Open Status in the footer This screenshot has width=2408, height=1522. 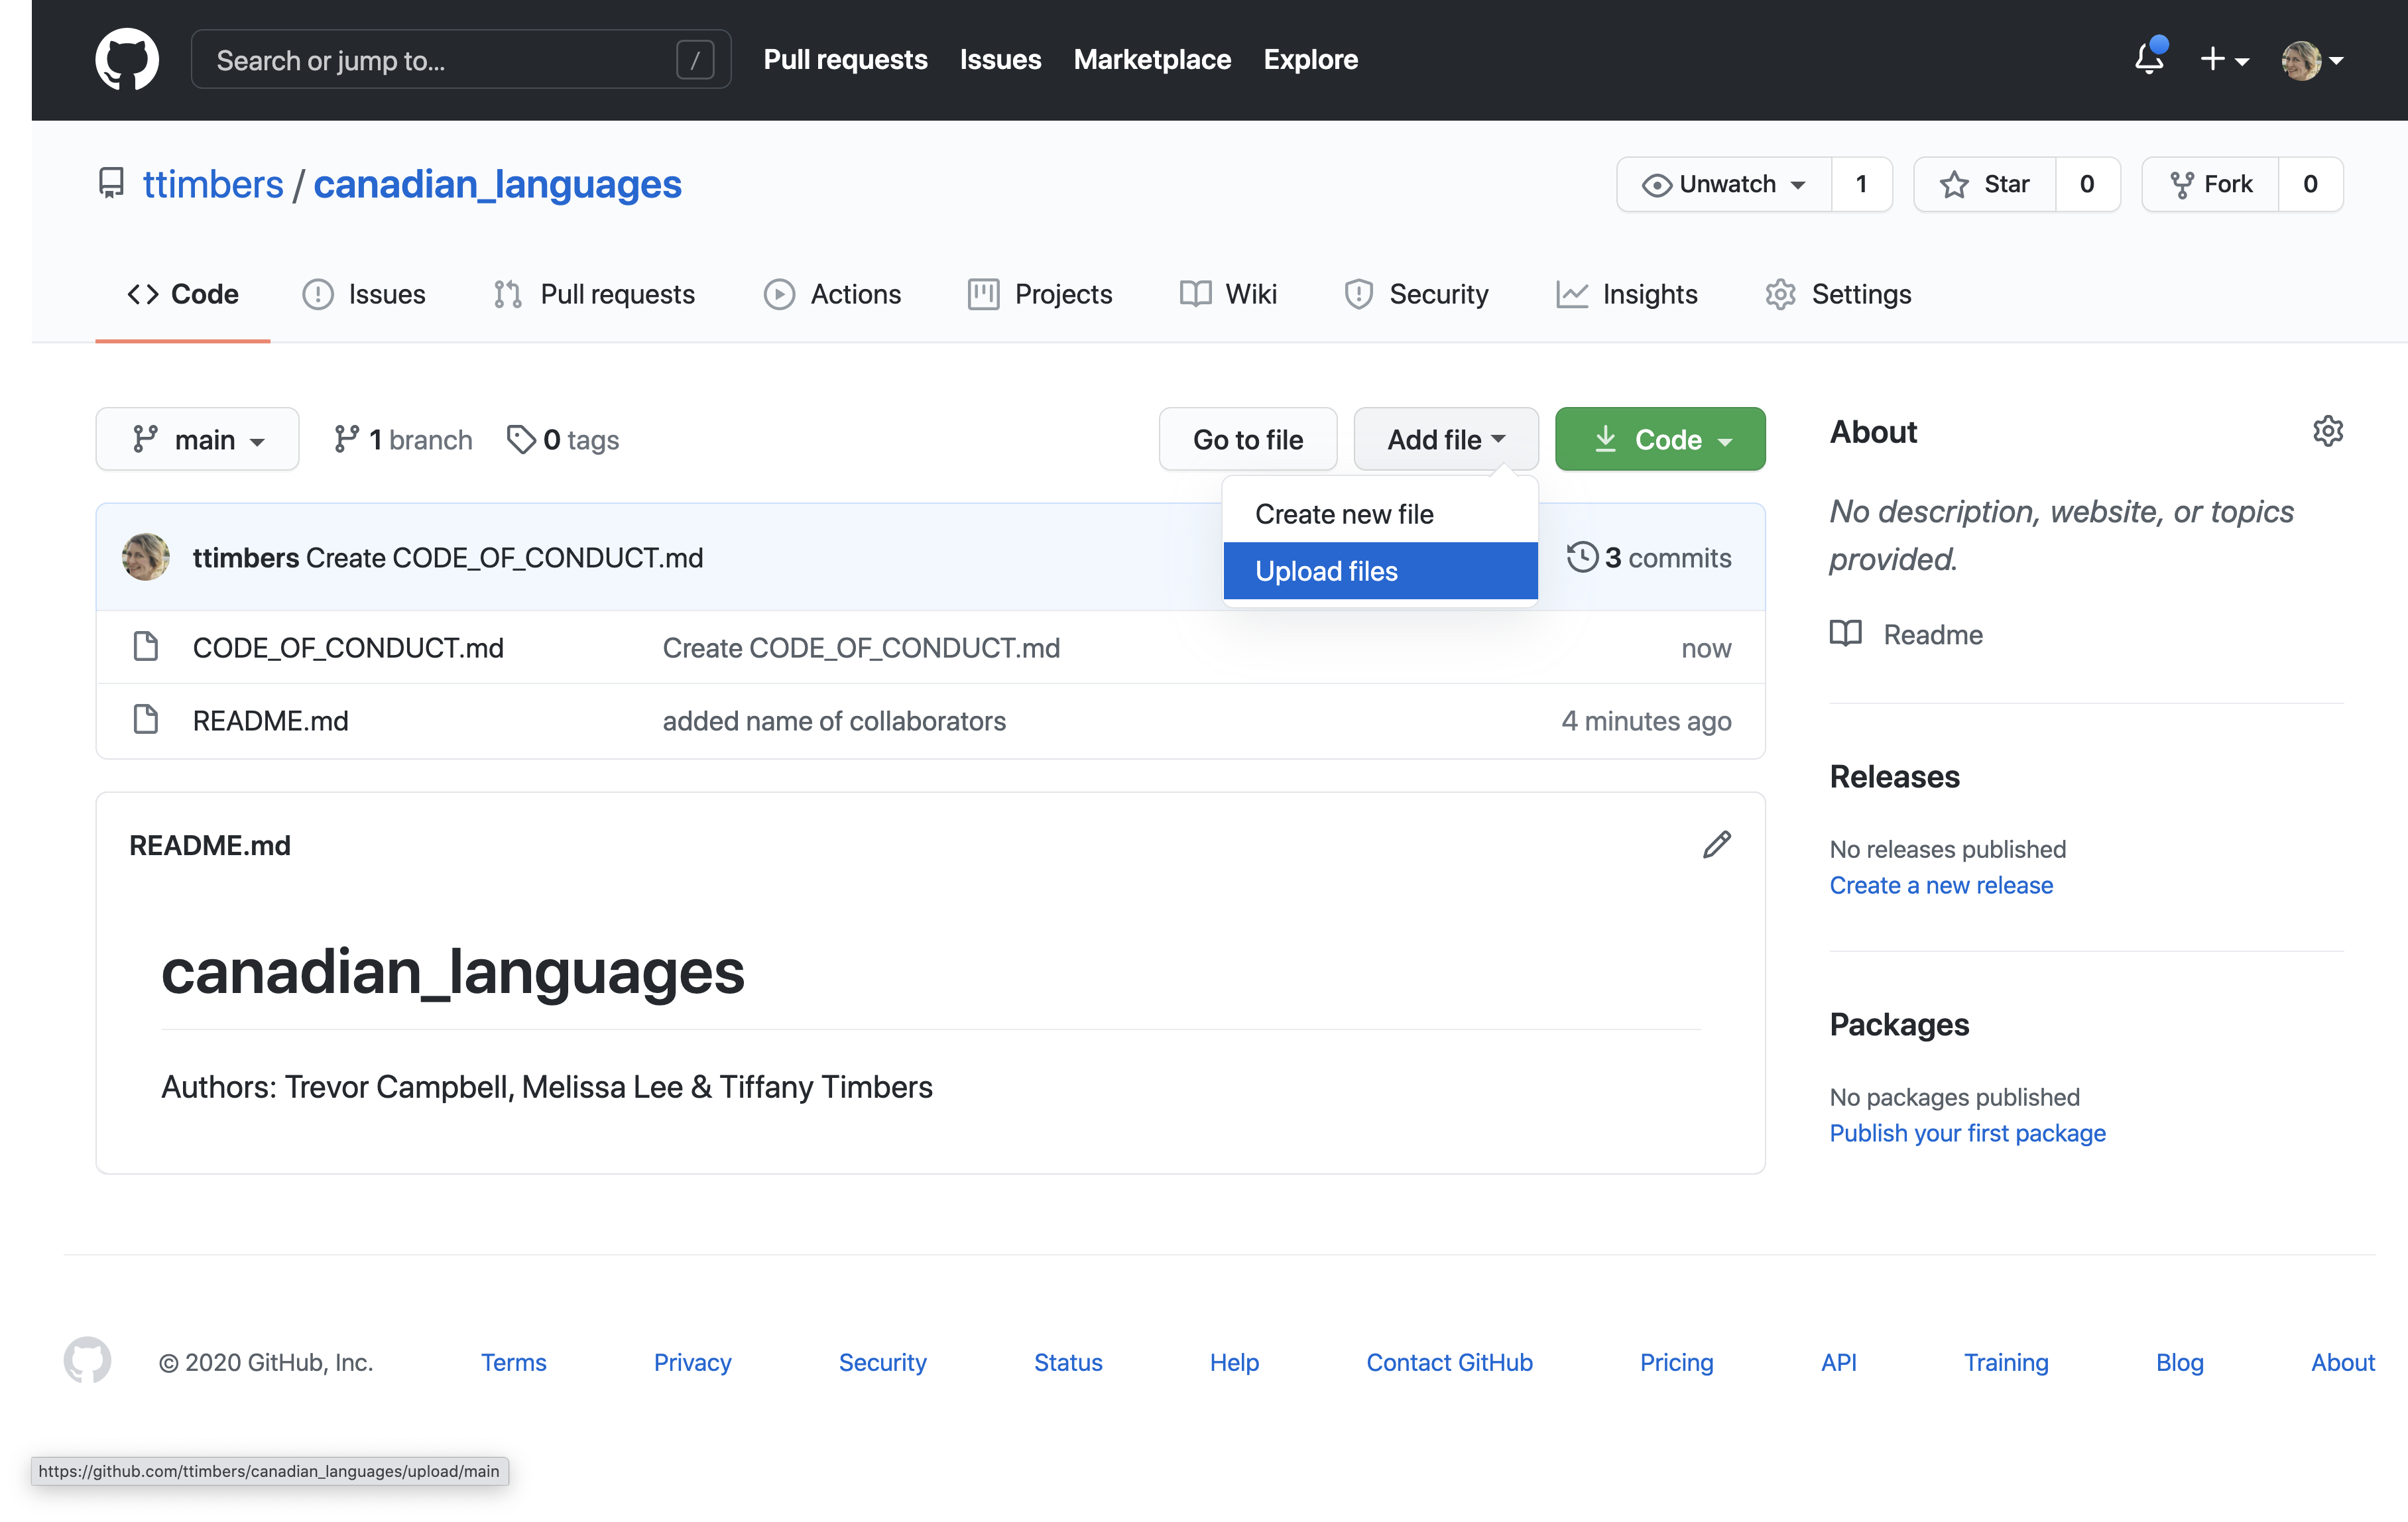[x=1068, y=1362]
